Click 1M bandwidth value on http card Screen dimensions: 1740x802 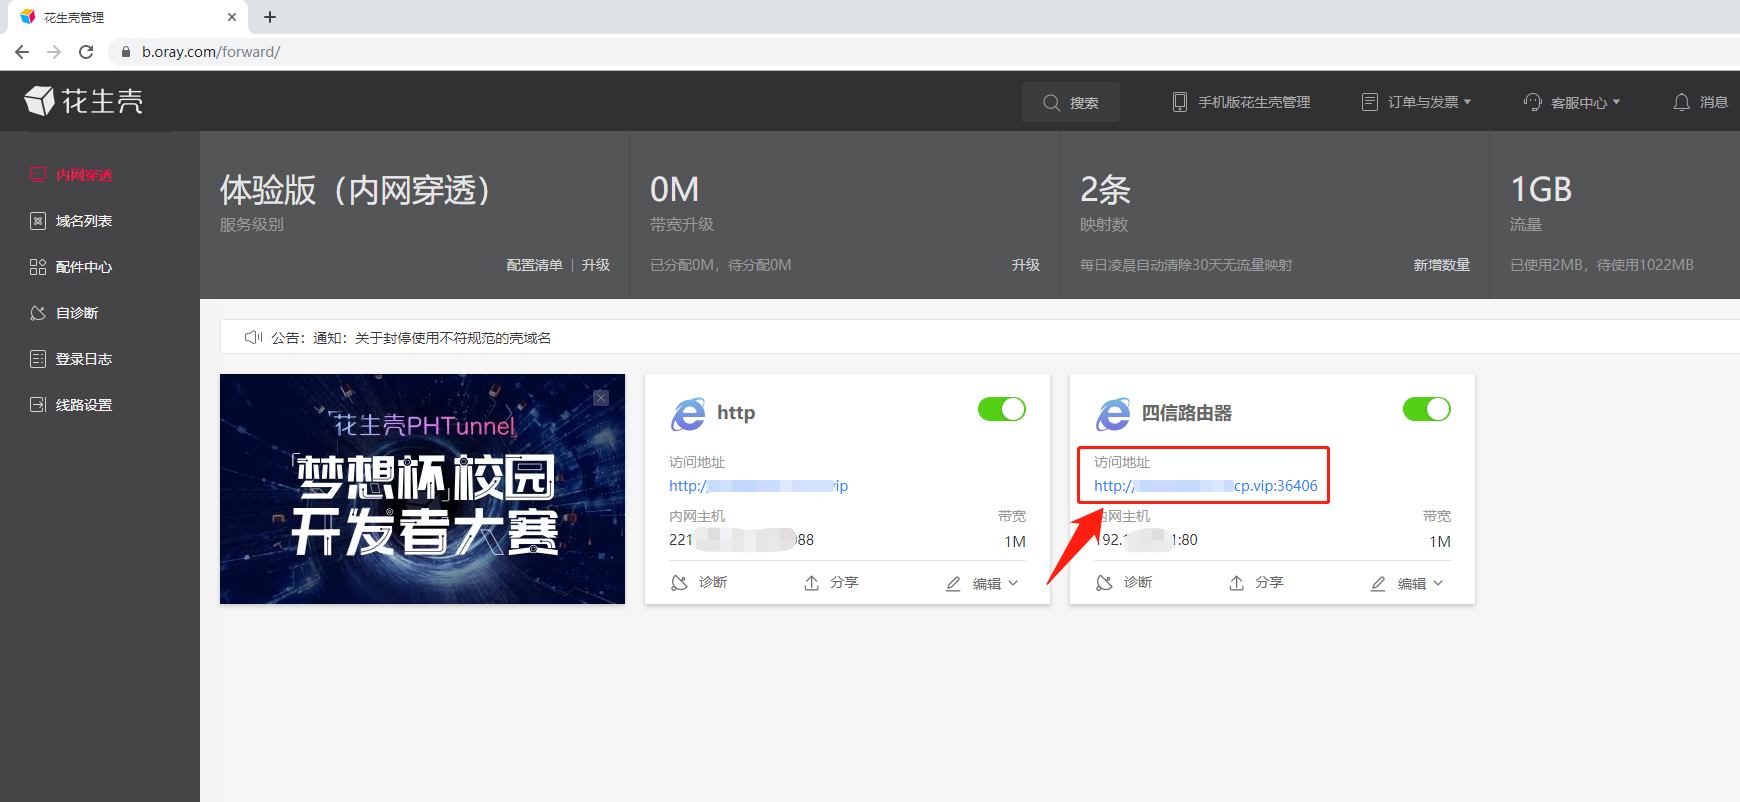pos(1015,541)
